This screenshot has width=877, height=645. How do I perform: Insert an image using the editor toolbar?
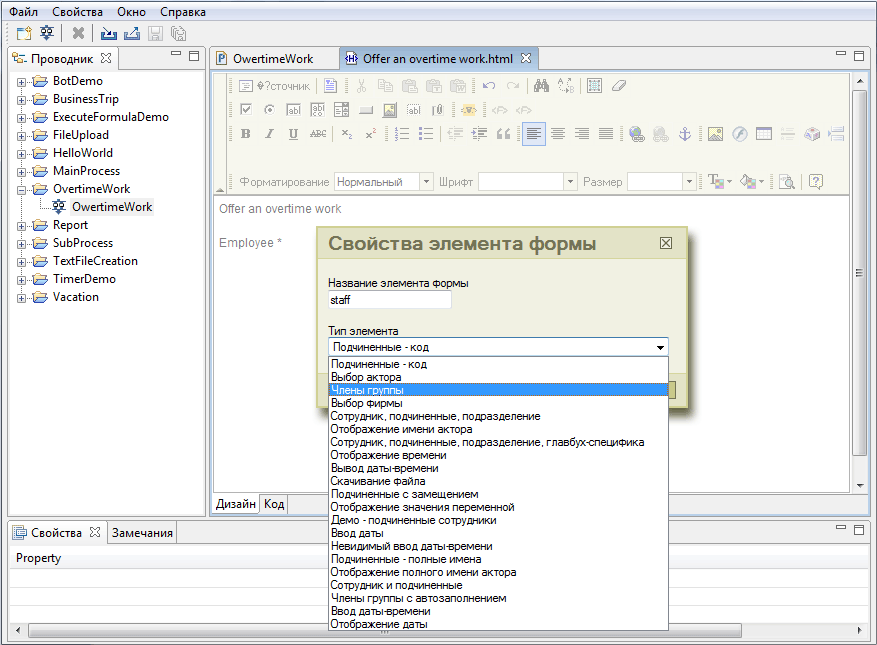click(715, 133)
